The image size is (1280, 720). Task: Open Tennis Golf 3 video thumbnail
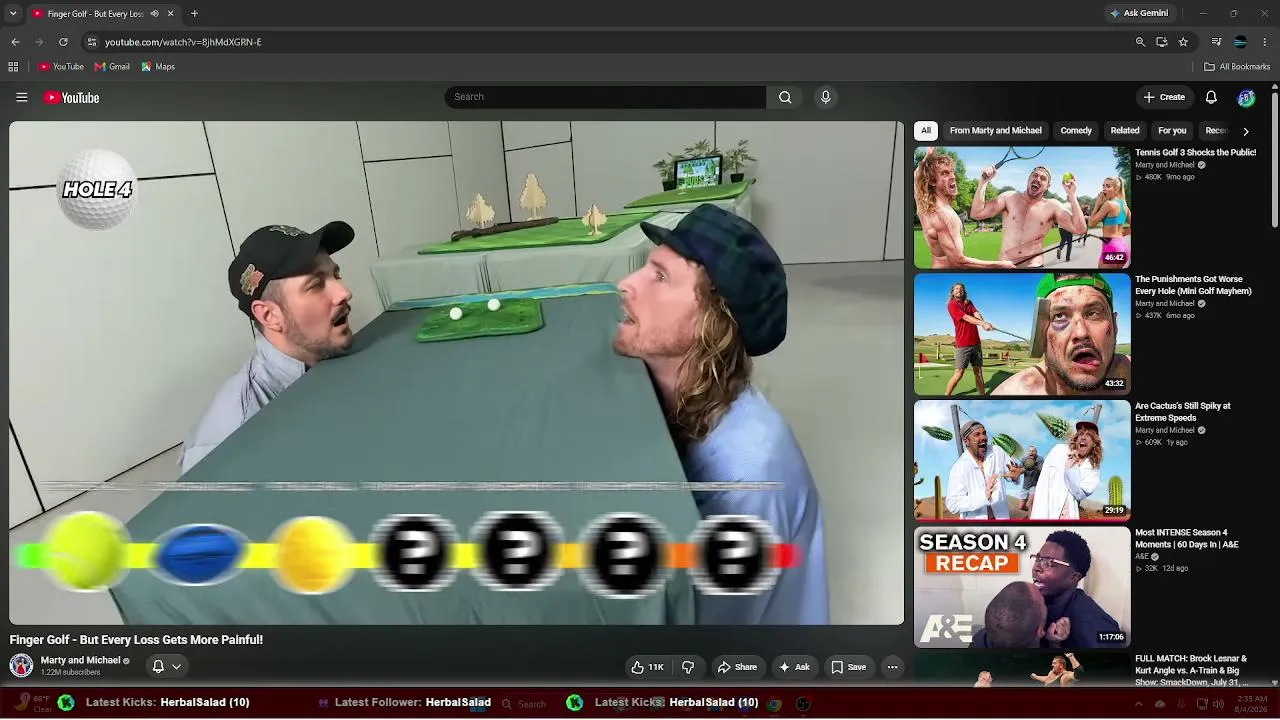[x=1022, y=207]
